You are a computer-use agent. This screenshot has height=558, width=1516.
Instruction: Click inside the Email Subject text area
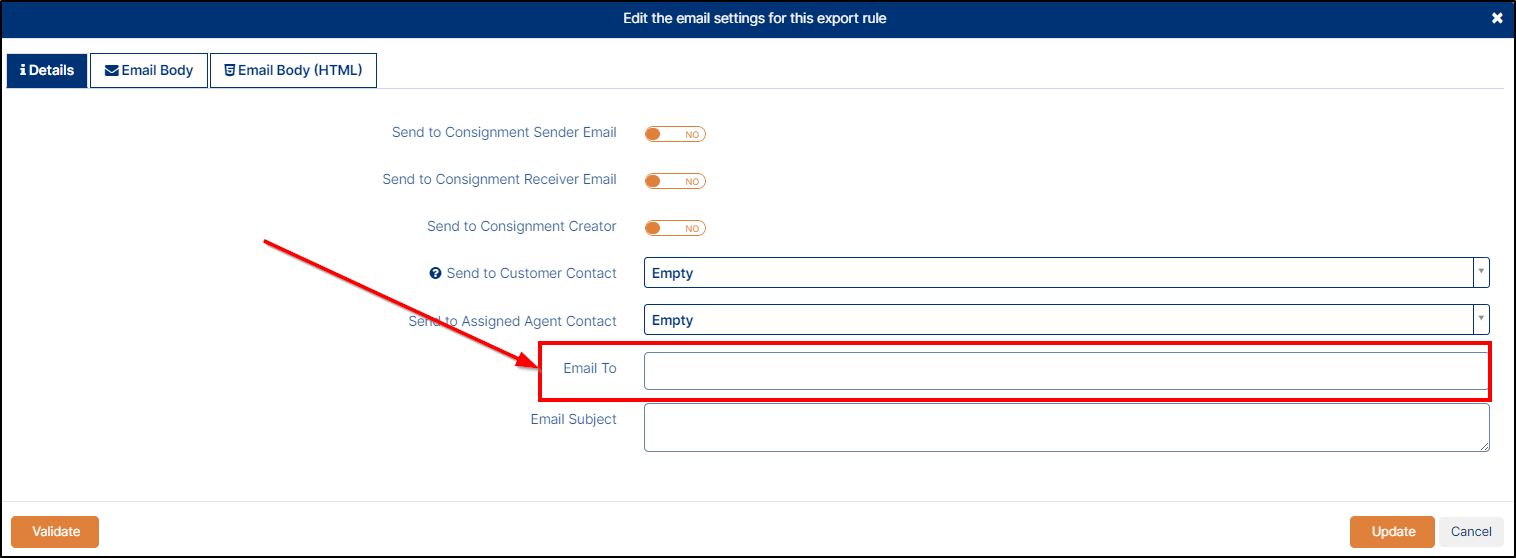coord(1066,427)
